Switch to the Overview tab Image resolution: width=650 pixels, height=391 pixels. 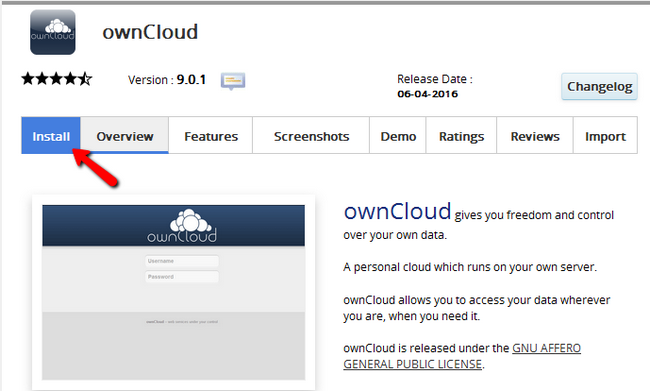[125, 136]
